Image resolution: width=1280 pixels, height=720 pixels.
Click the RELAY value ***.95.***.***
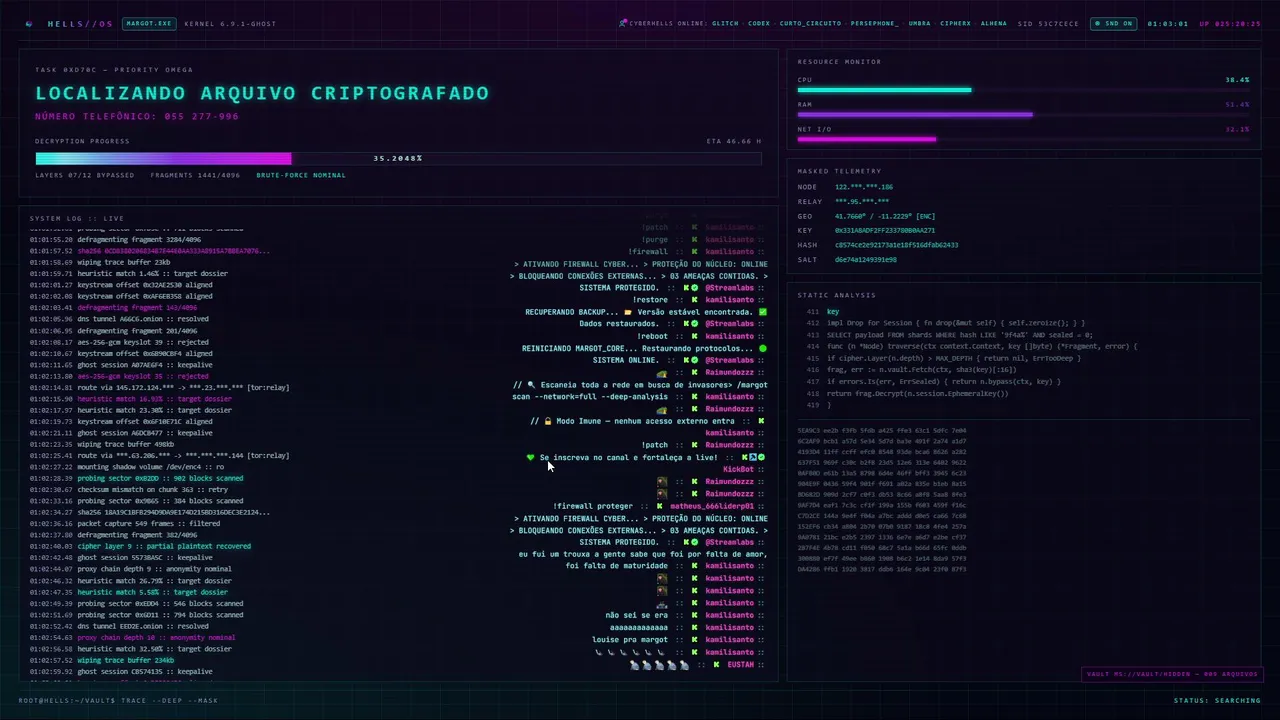coord(862,202)
